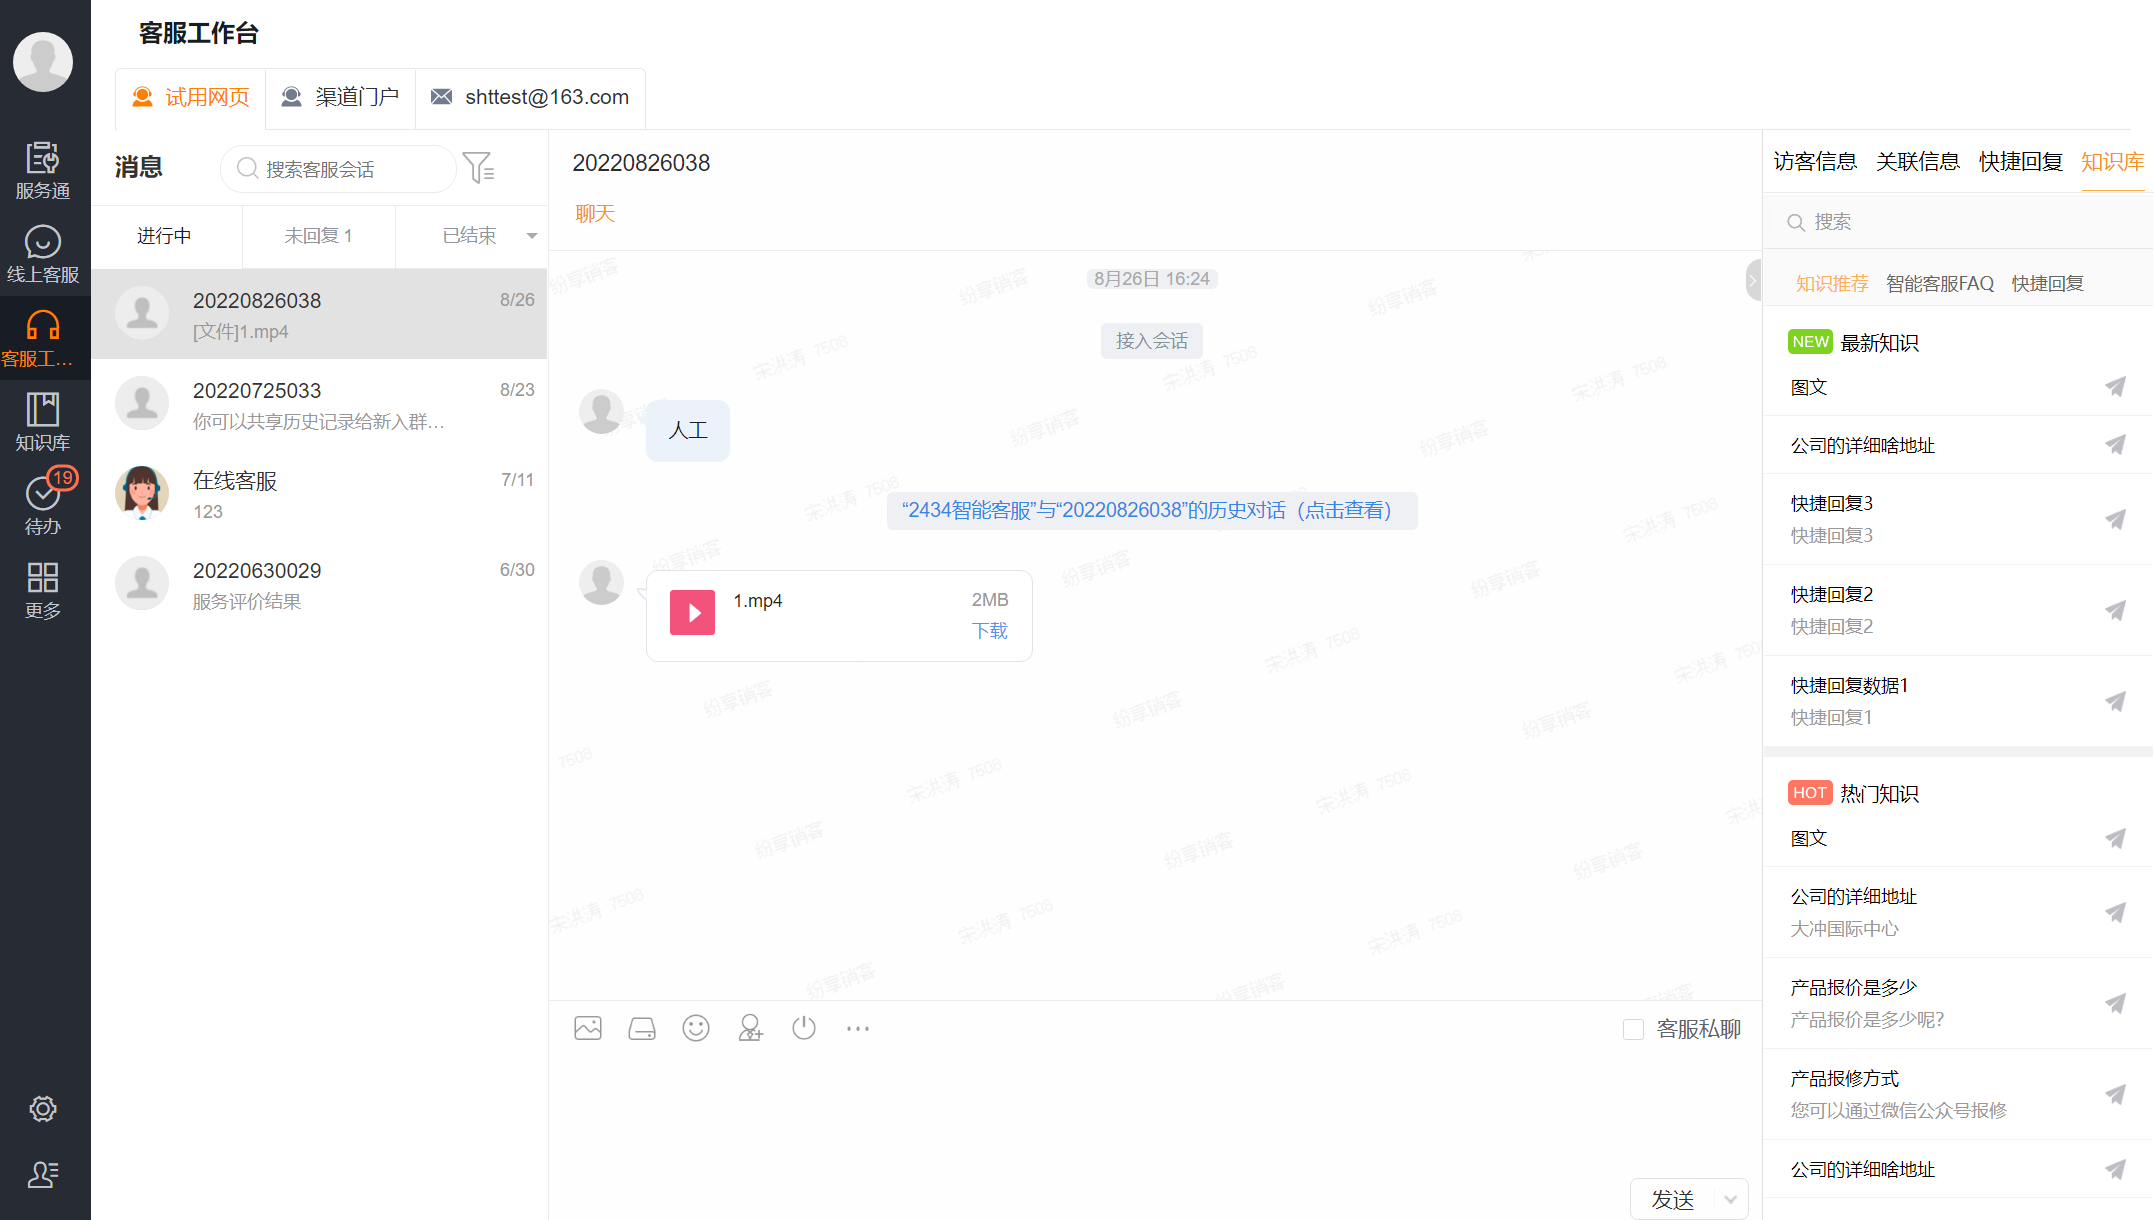Send 快捷回复3 using its paper plane icon
Screen dimensions: 2154x1220
(x=2115, y=519)
